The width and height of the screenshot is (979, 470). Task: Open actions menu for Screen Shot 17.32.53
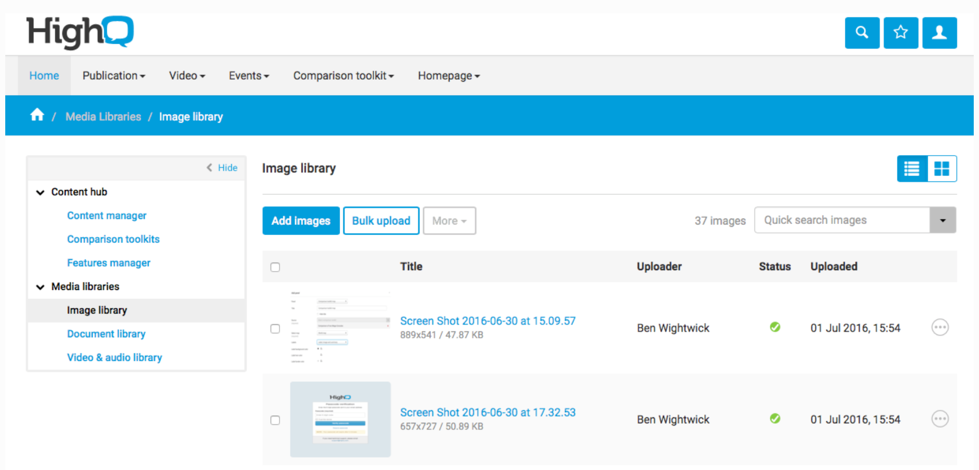coord(939,419)
